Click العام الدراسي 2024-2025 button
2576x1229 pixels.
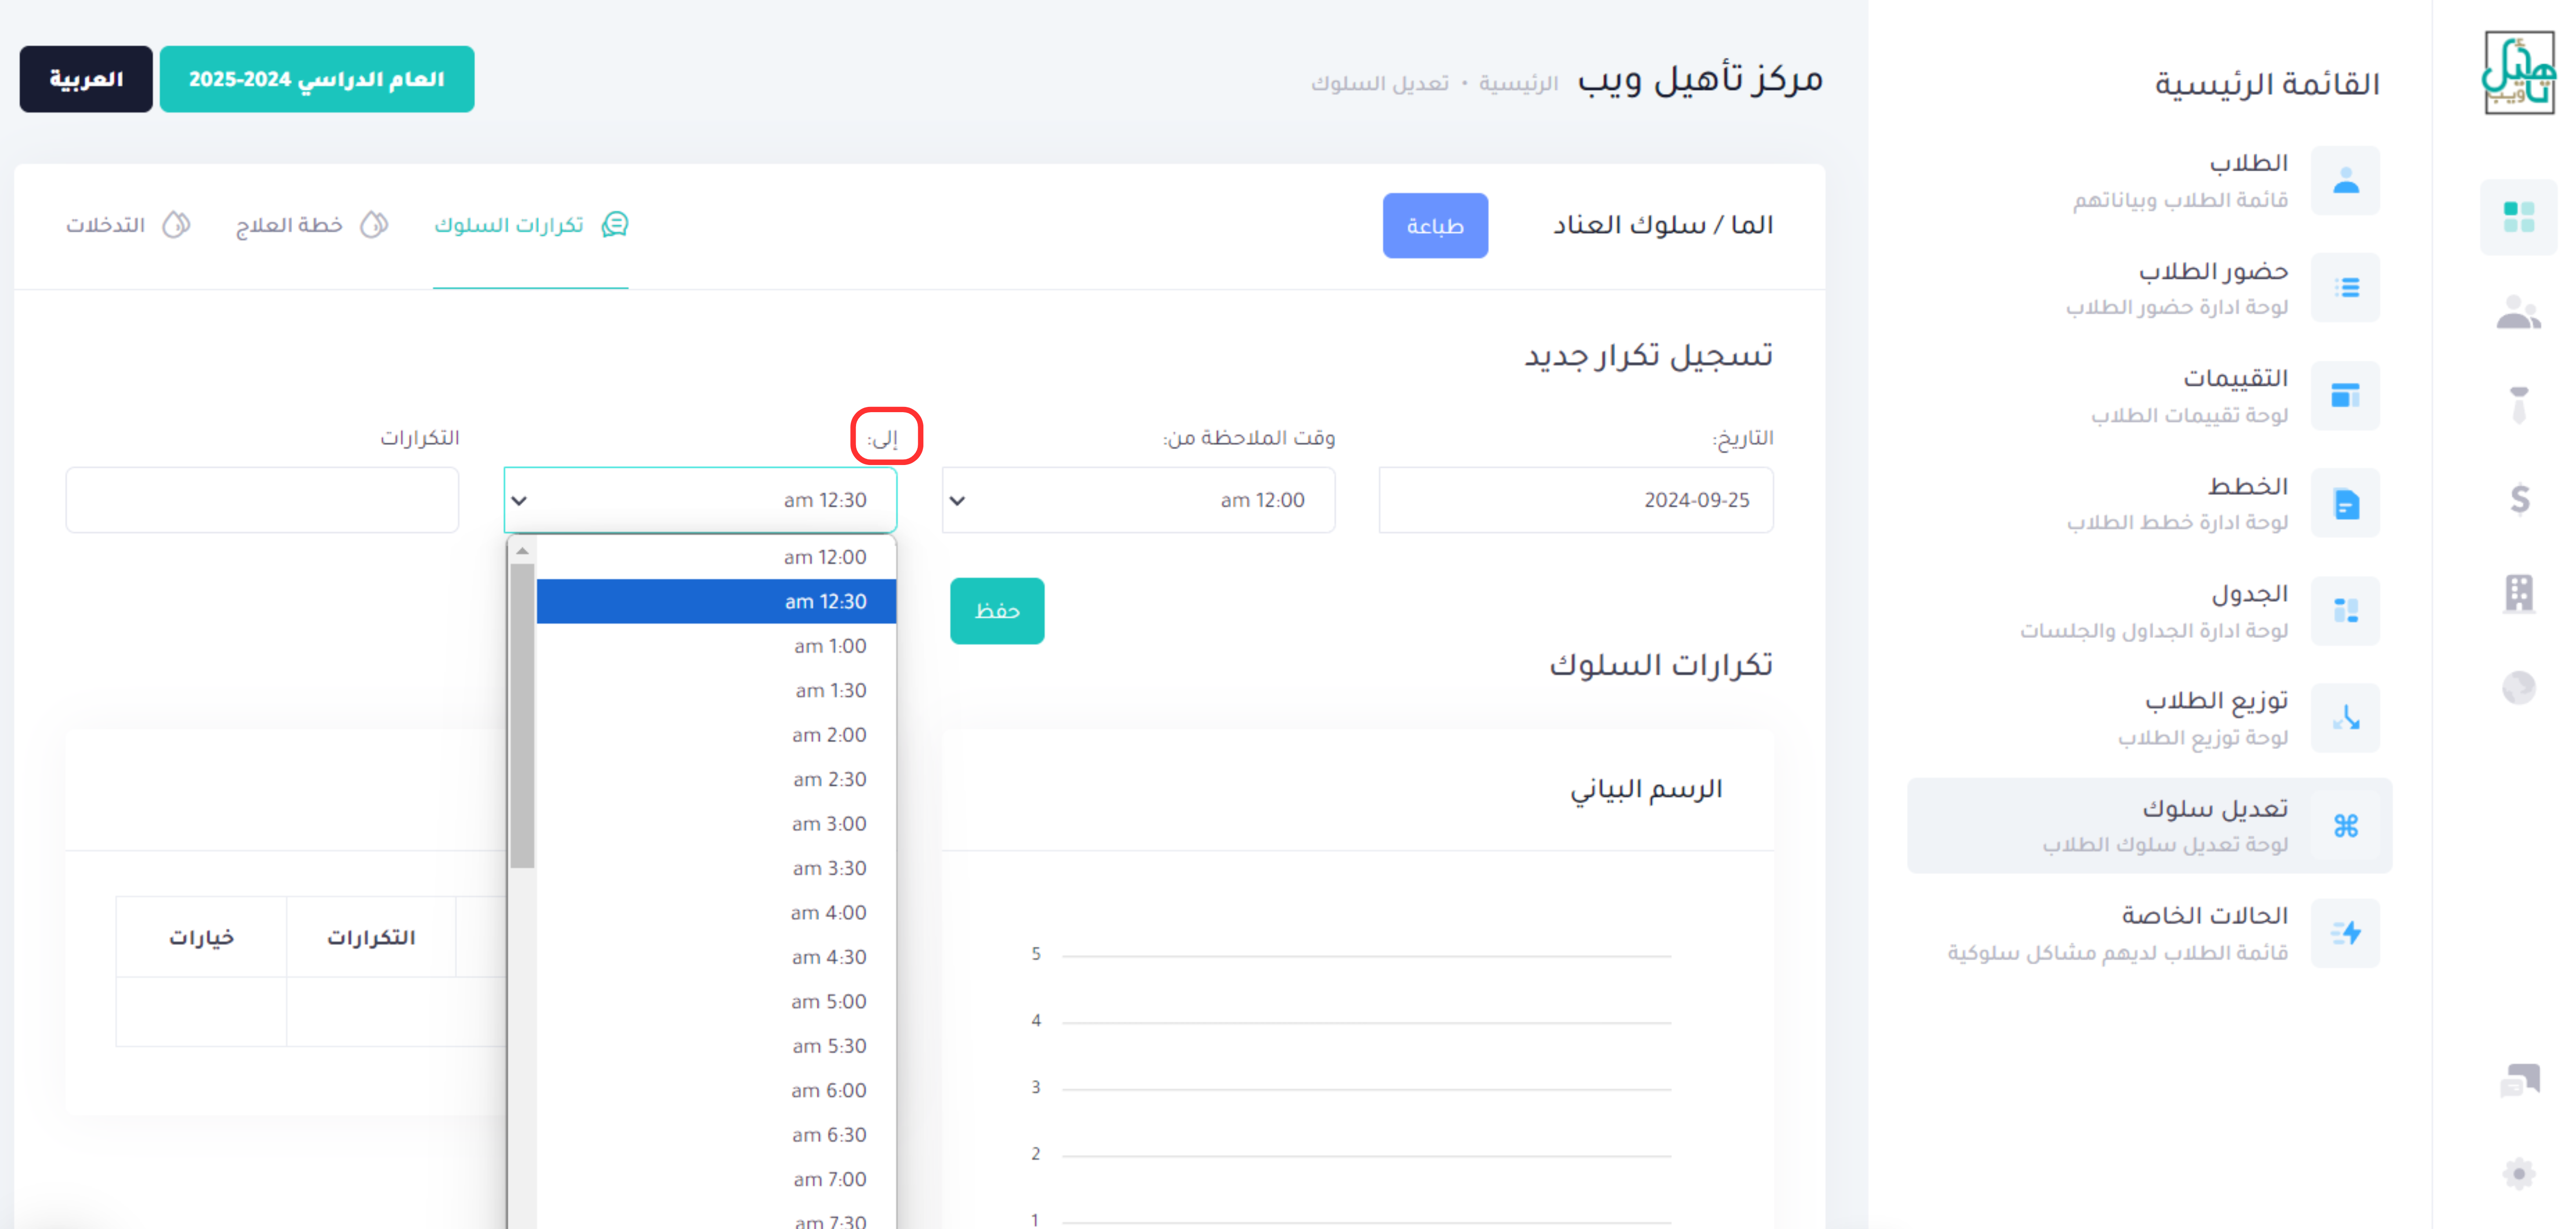point(317,79)
